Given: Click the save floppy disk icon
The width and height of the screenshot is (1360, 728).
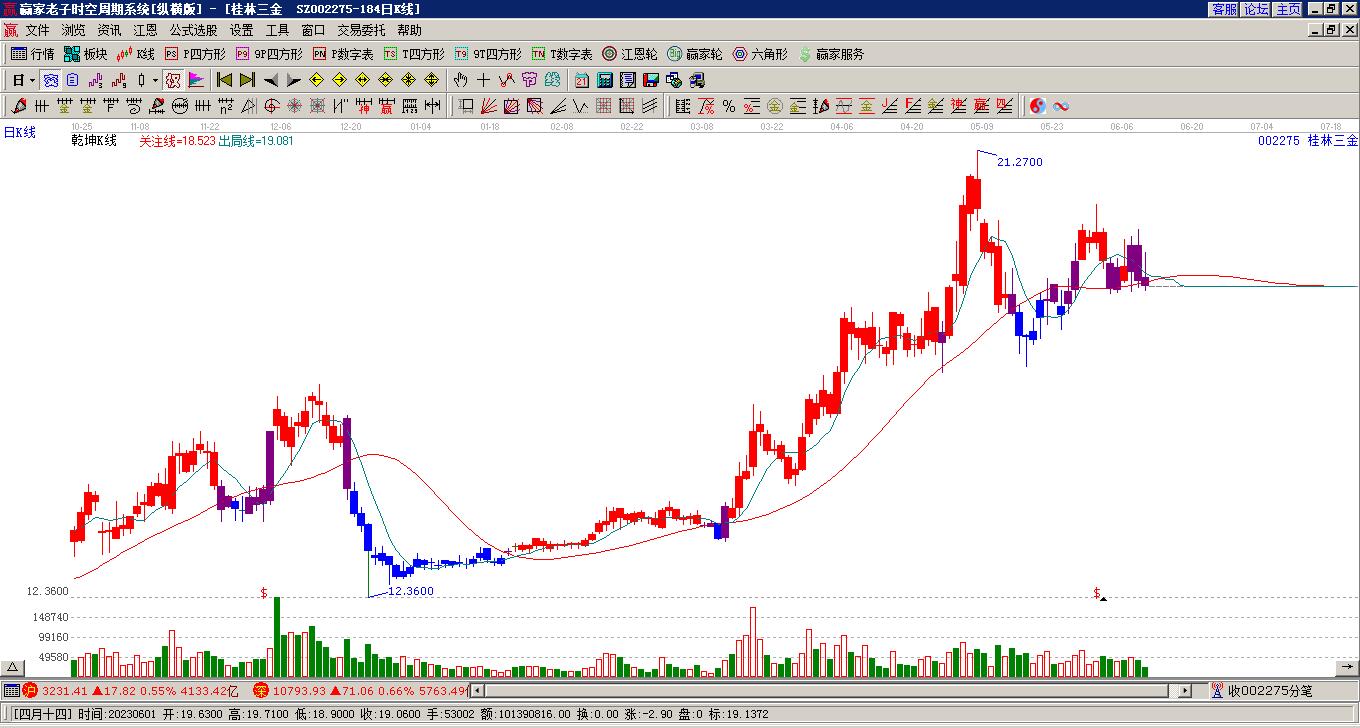Looking at the screenshot, I should click(x=651, y=80).
